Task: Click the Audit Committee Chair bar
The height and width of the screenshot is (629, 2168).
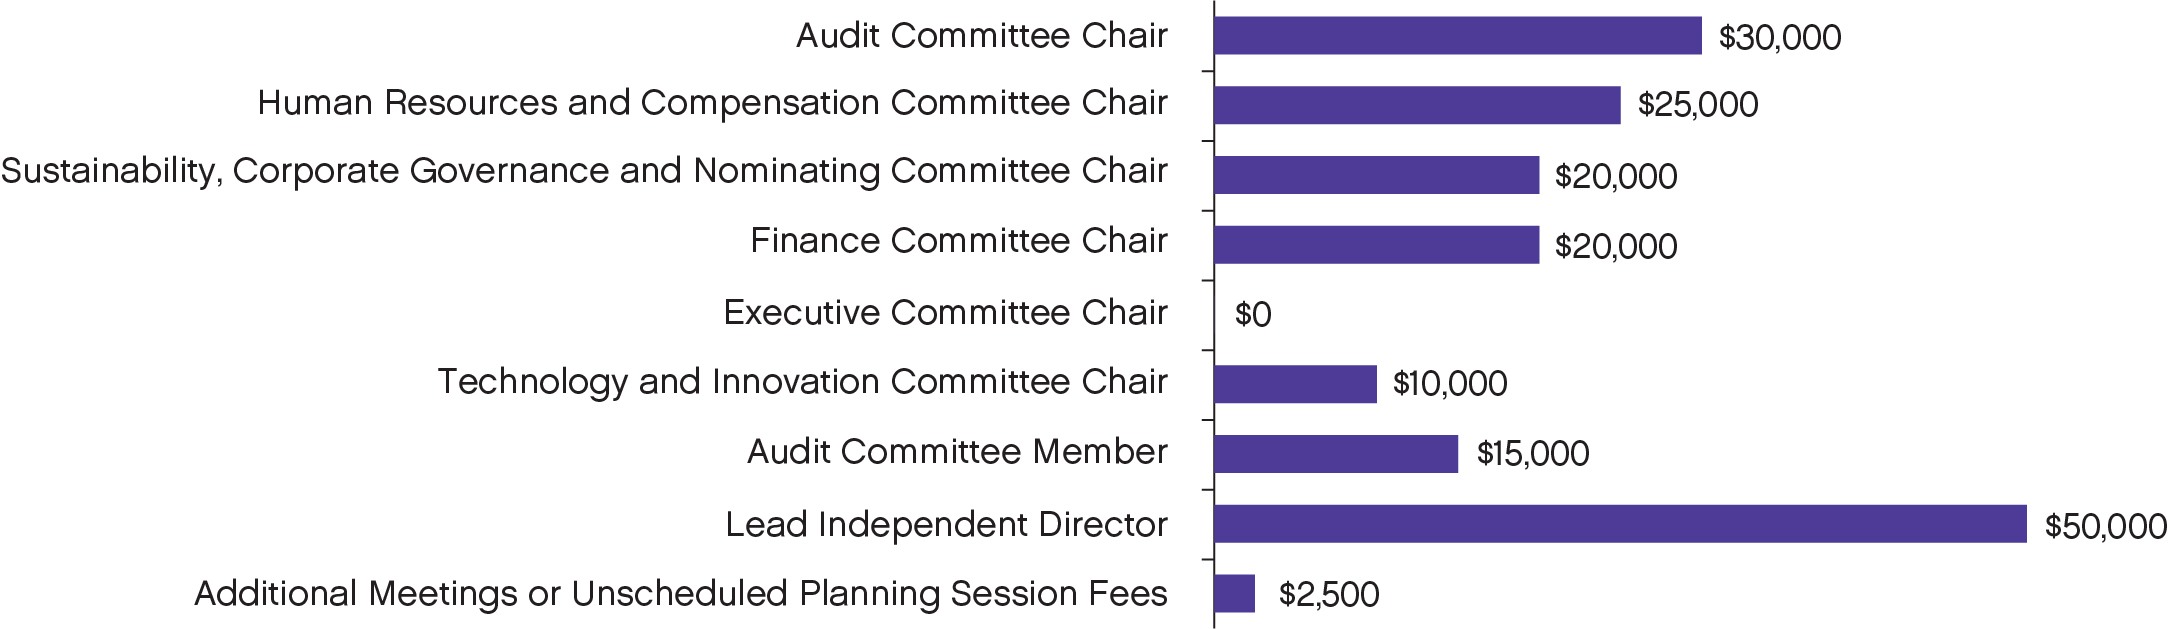Action: (x=1457, y=36)
